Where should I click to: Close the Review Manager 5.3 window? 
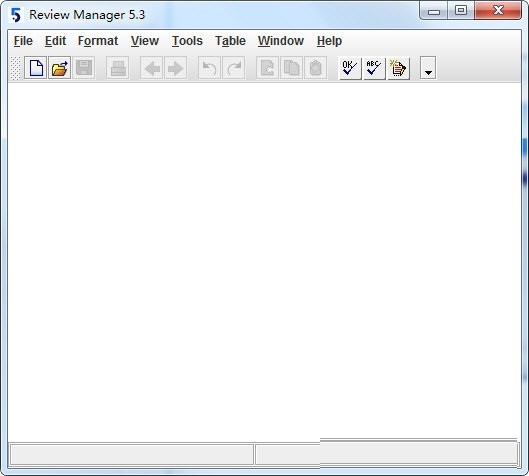(x=498, y=11)
